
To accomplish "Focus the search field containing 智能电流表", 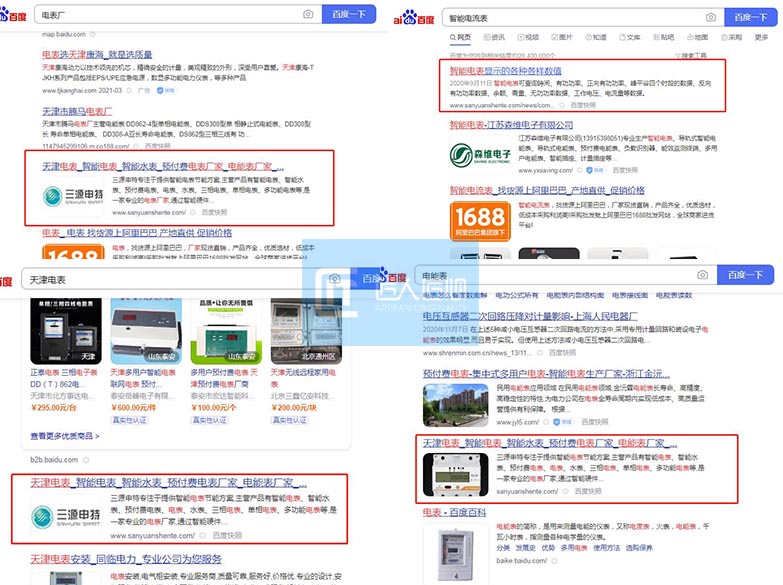I will pos(583,17).
